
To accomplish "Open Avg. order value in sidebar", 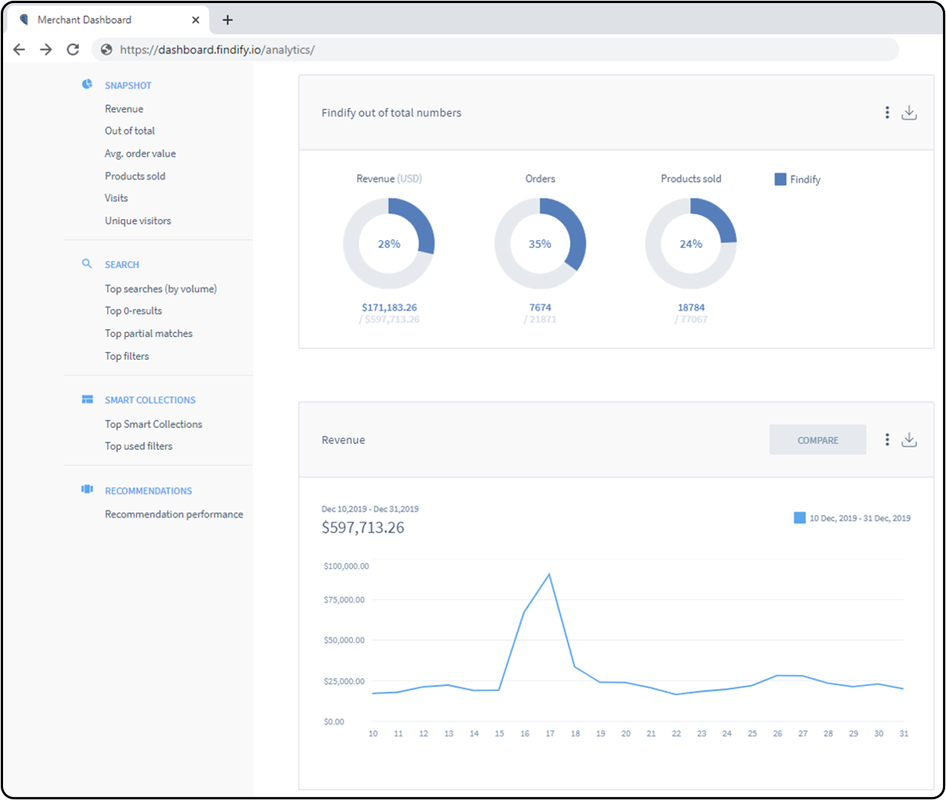I will pyautogui.click(x=140, y=153).
